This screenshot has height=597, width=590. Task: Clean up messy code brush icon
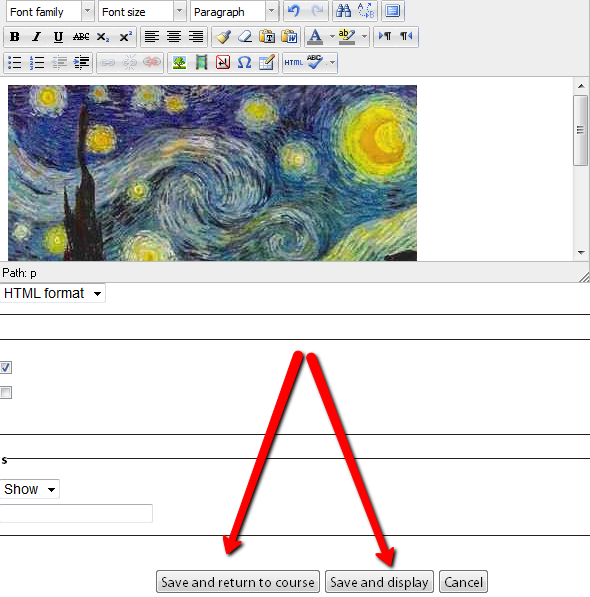click(x=223, y=37)
